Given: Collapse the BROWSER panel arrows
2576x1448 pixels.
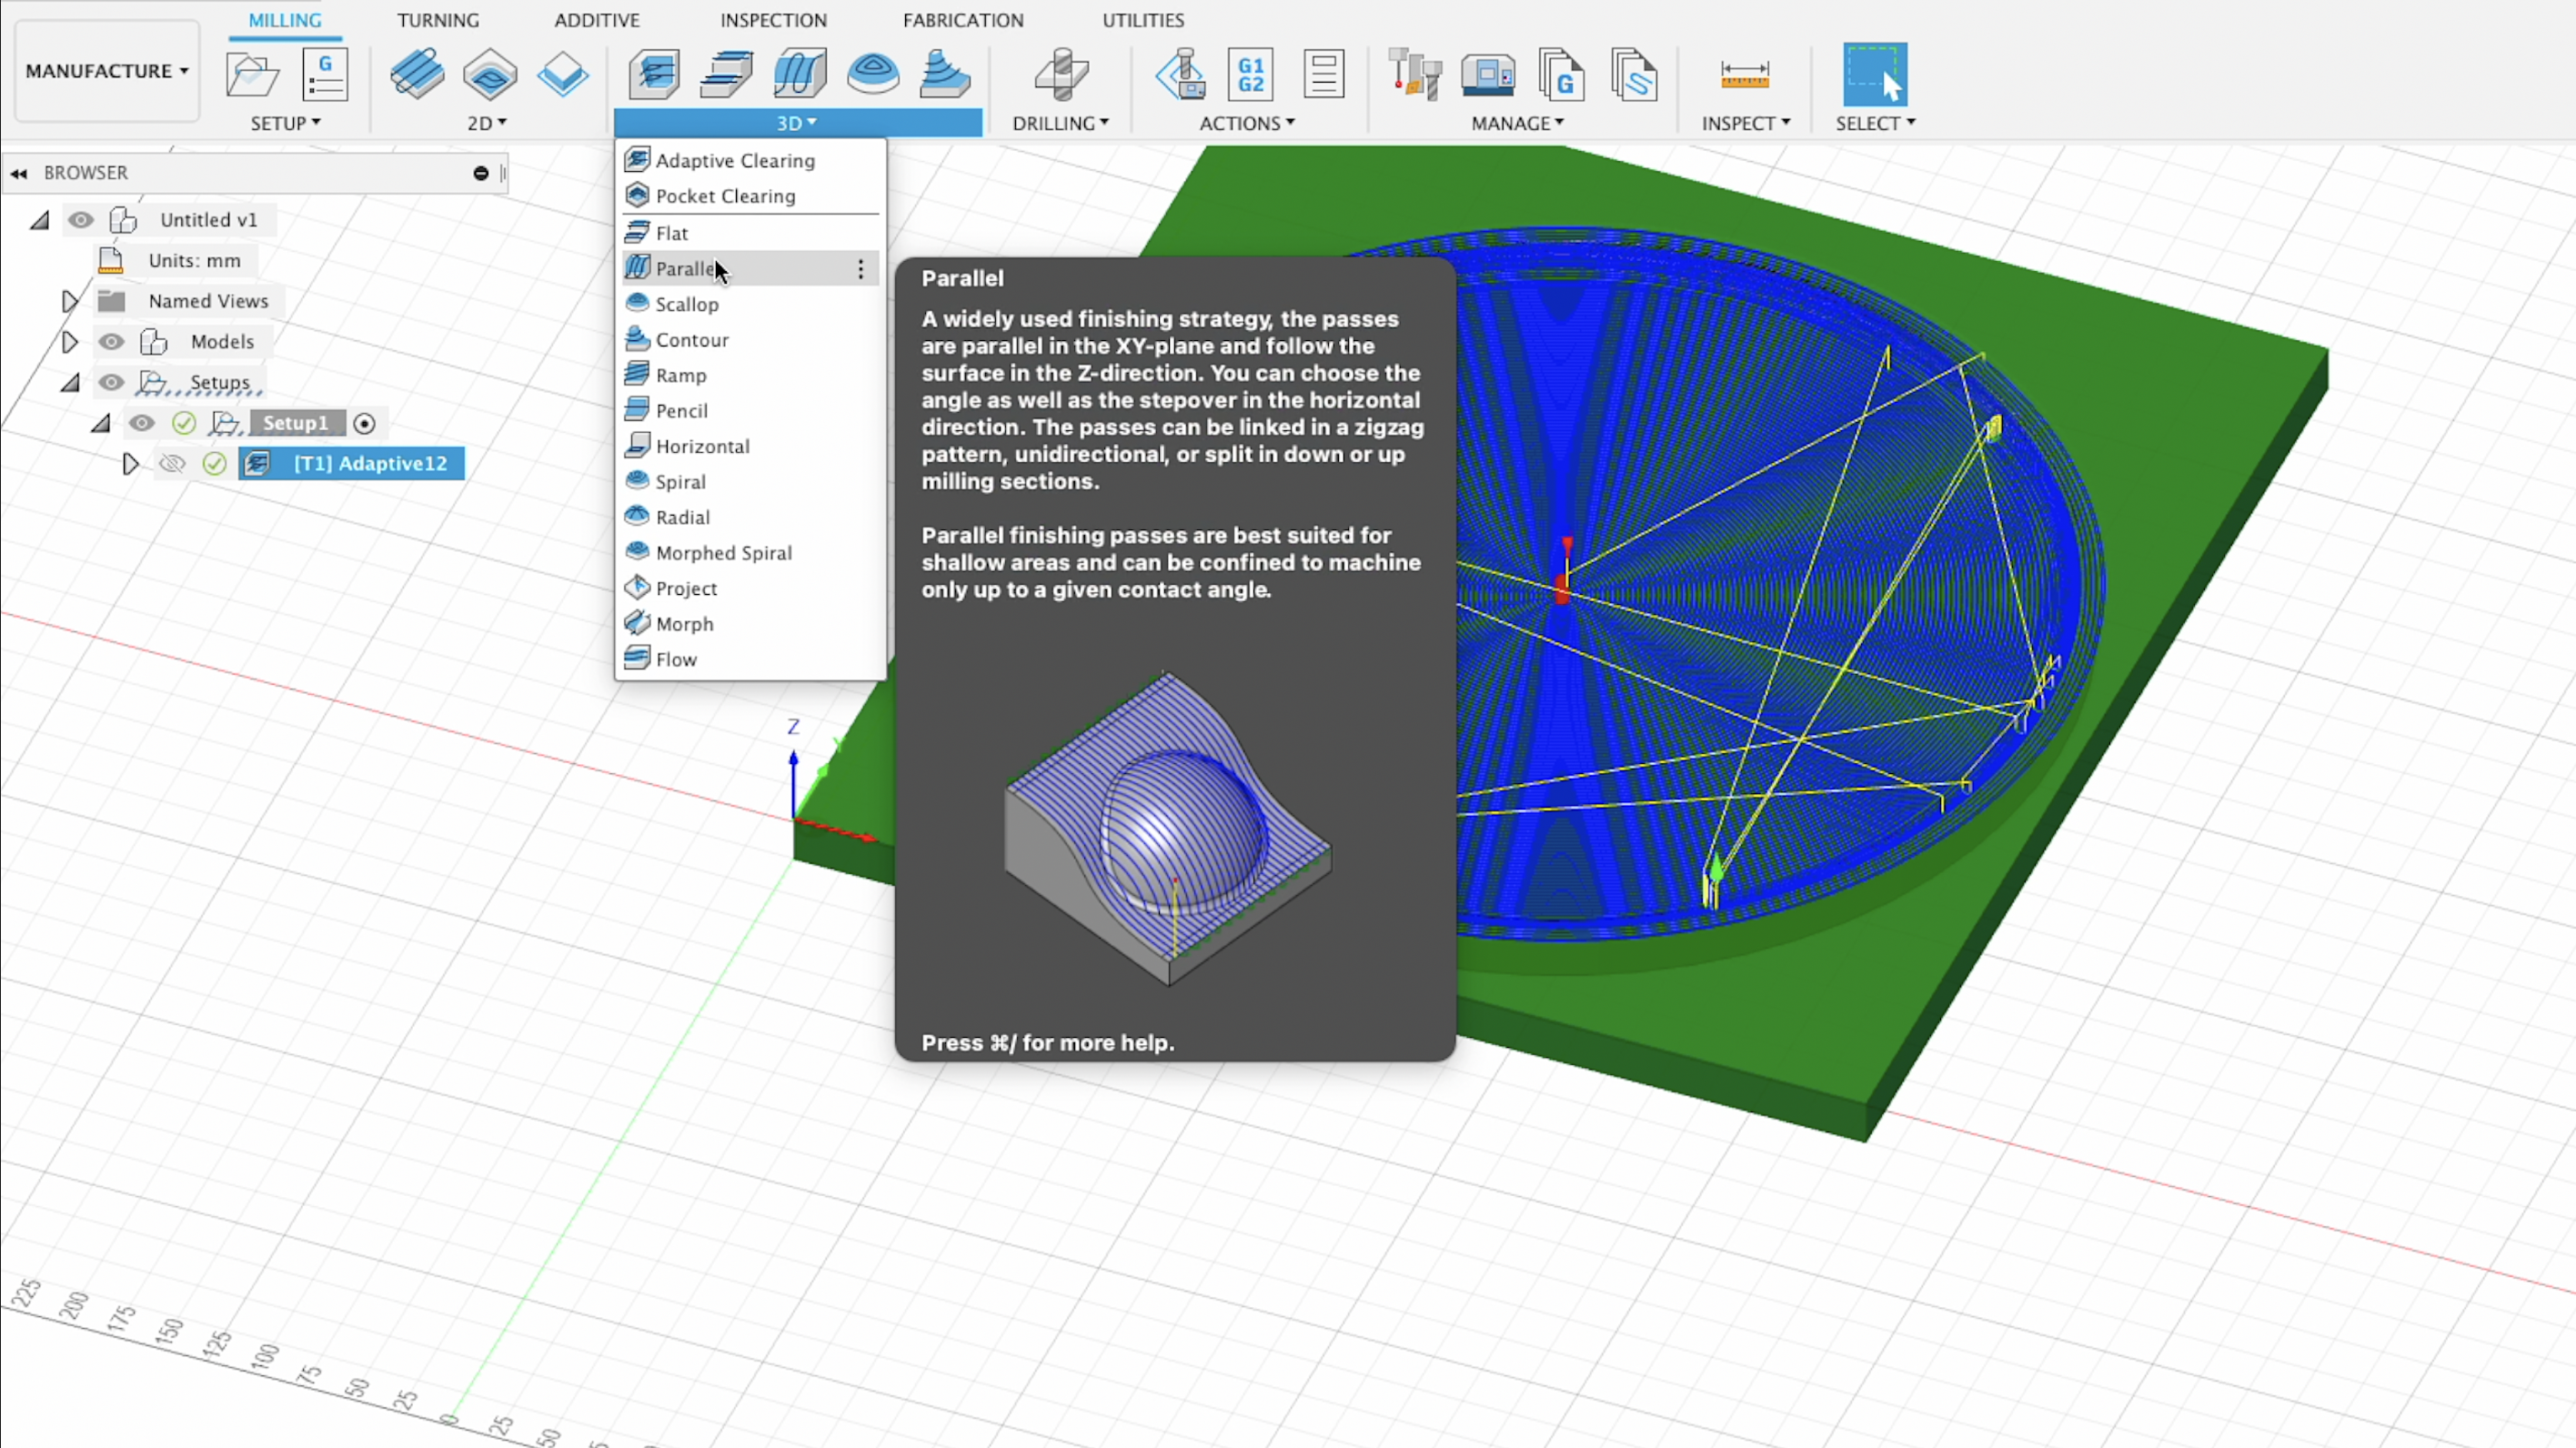Looking at the screenshot, I should [19, 173].
